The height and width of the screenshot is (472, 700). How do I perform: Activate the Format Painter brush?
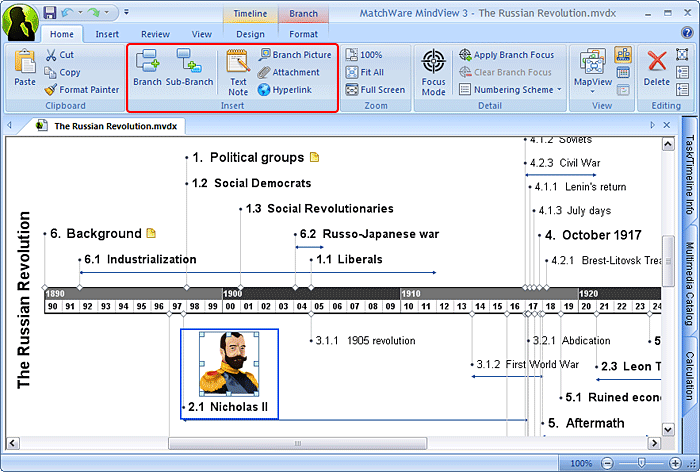pos(82,90)
